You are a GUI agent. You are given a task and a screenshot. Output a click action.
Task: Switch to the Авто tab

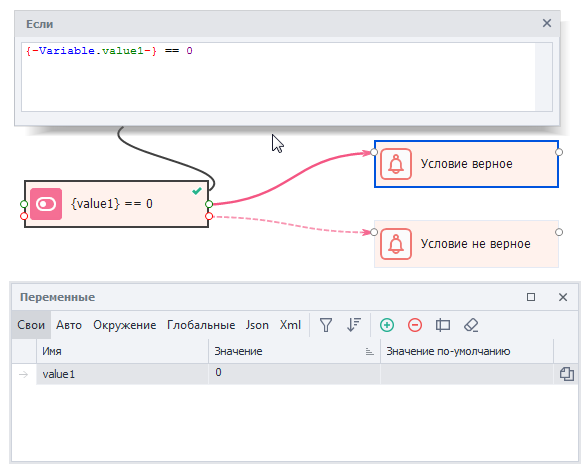point(69,325)
